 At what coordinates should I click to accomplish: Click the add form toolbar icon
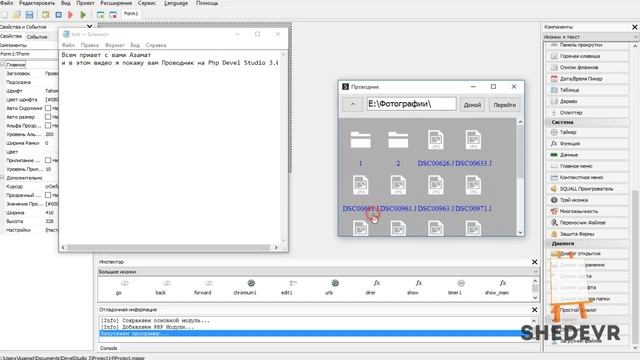(x=100, y=15)
